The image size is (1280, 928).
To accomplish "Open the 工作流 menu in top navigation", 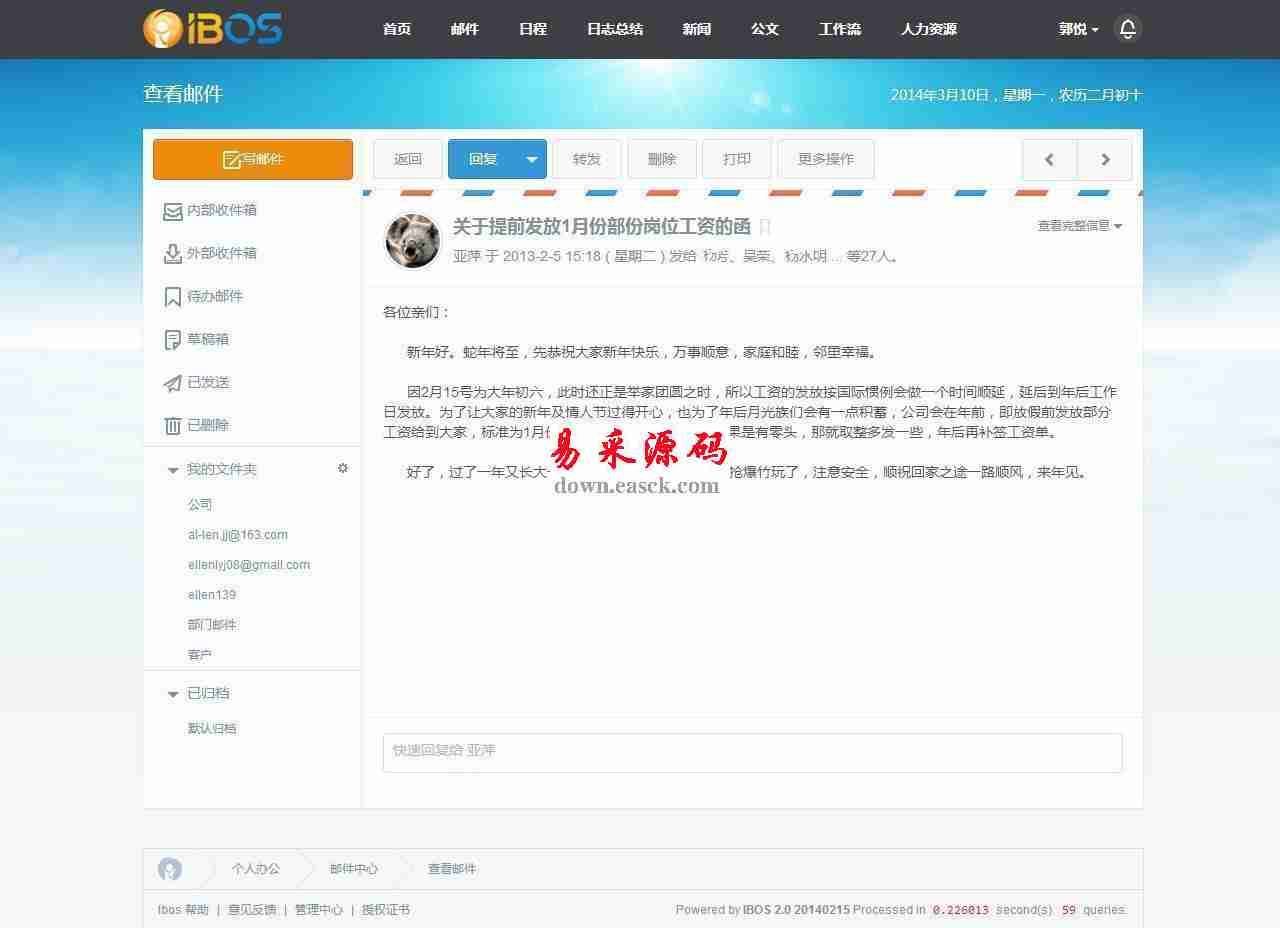I will tap(839, 29).
